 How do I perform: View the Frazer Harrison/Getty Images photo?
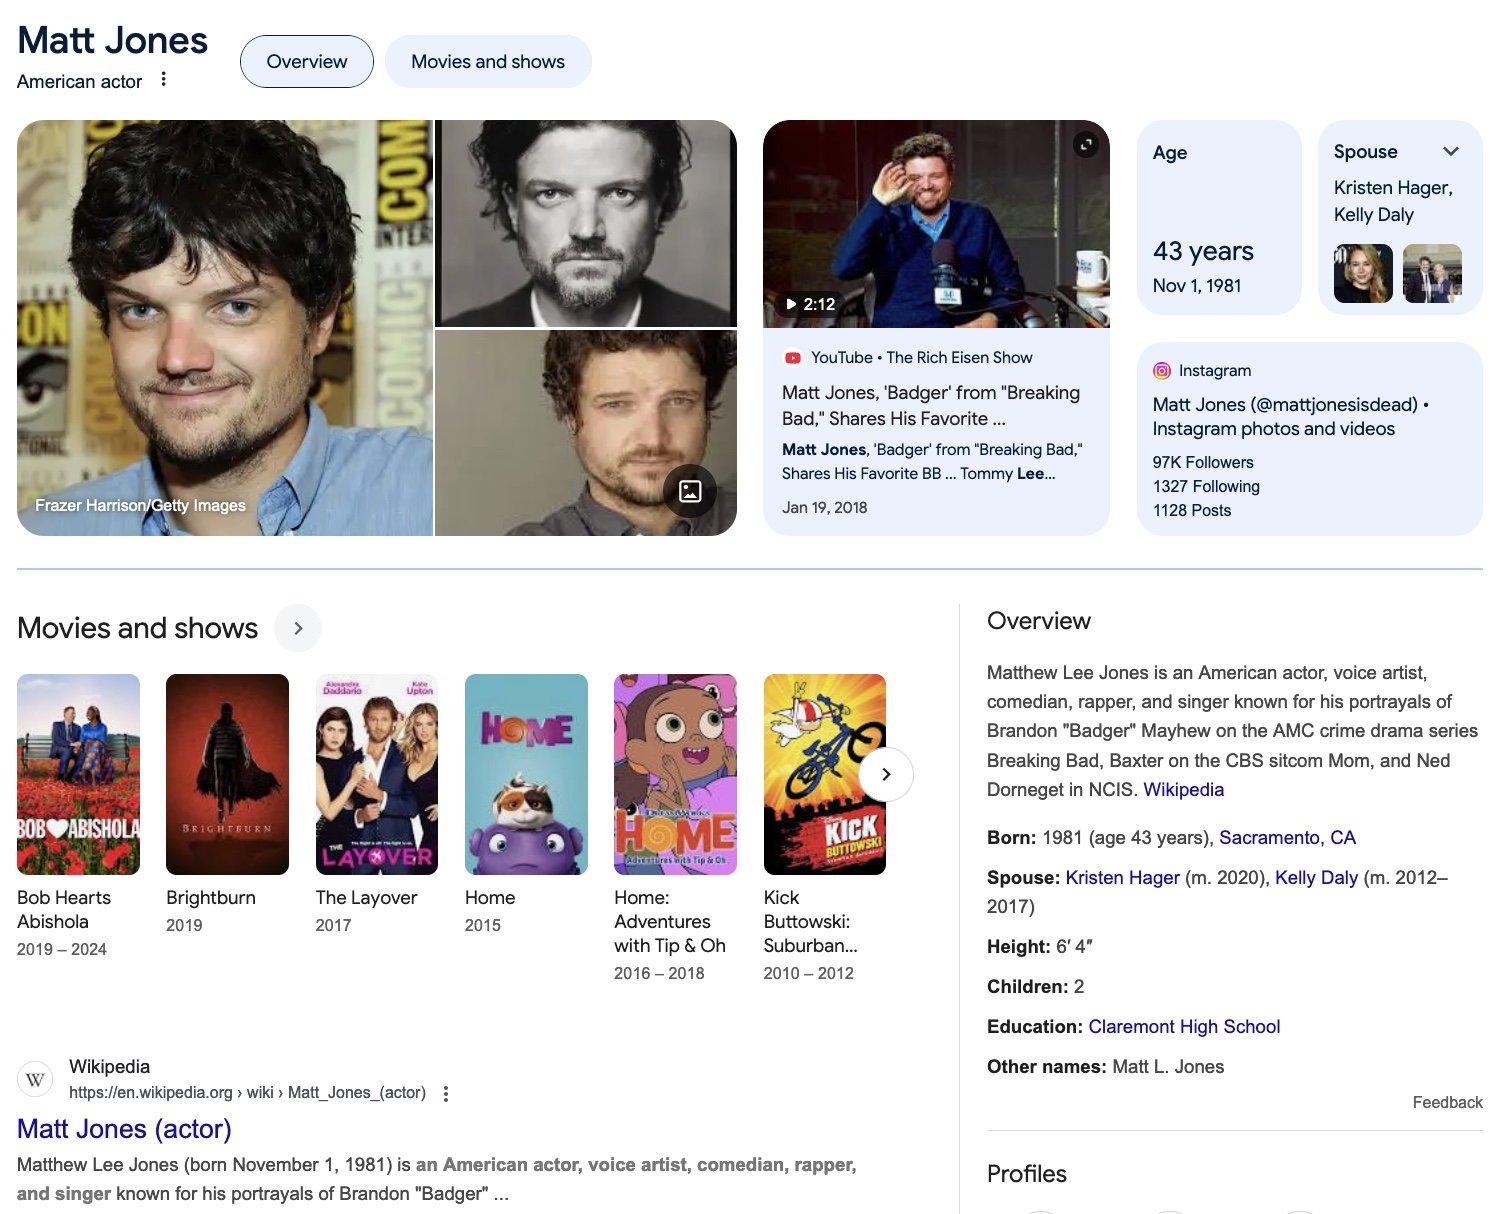click(x=225, y=328)
